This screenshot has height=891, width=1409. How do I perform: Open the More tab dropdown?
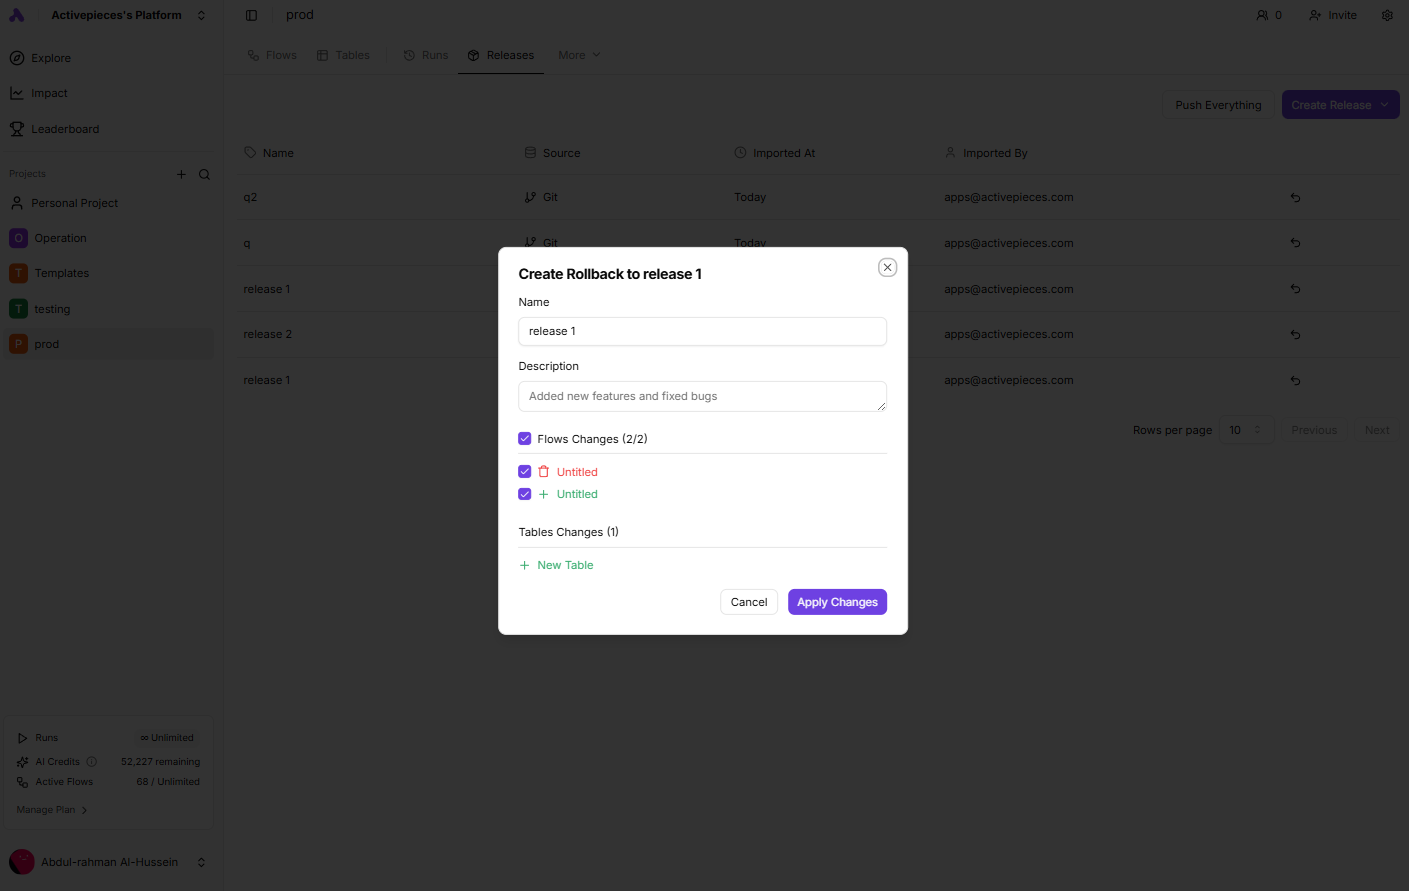[x=578, y=55]
